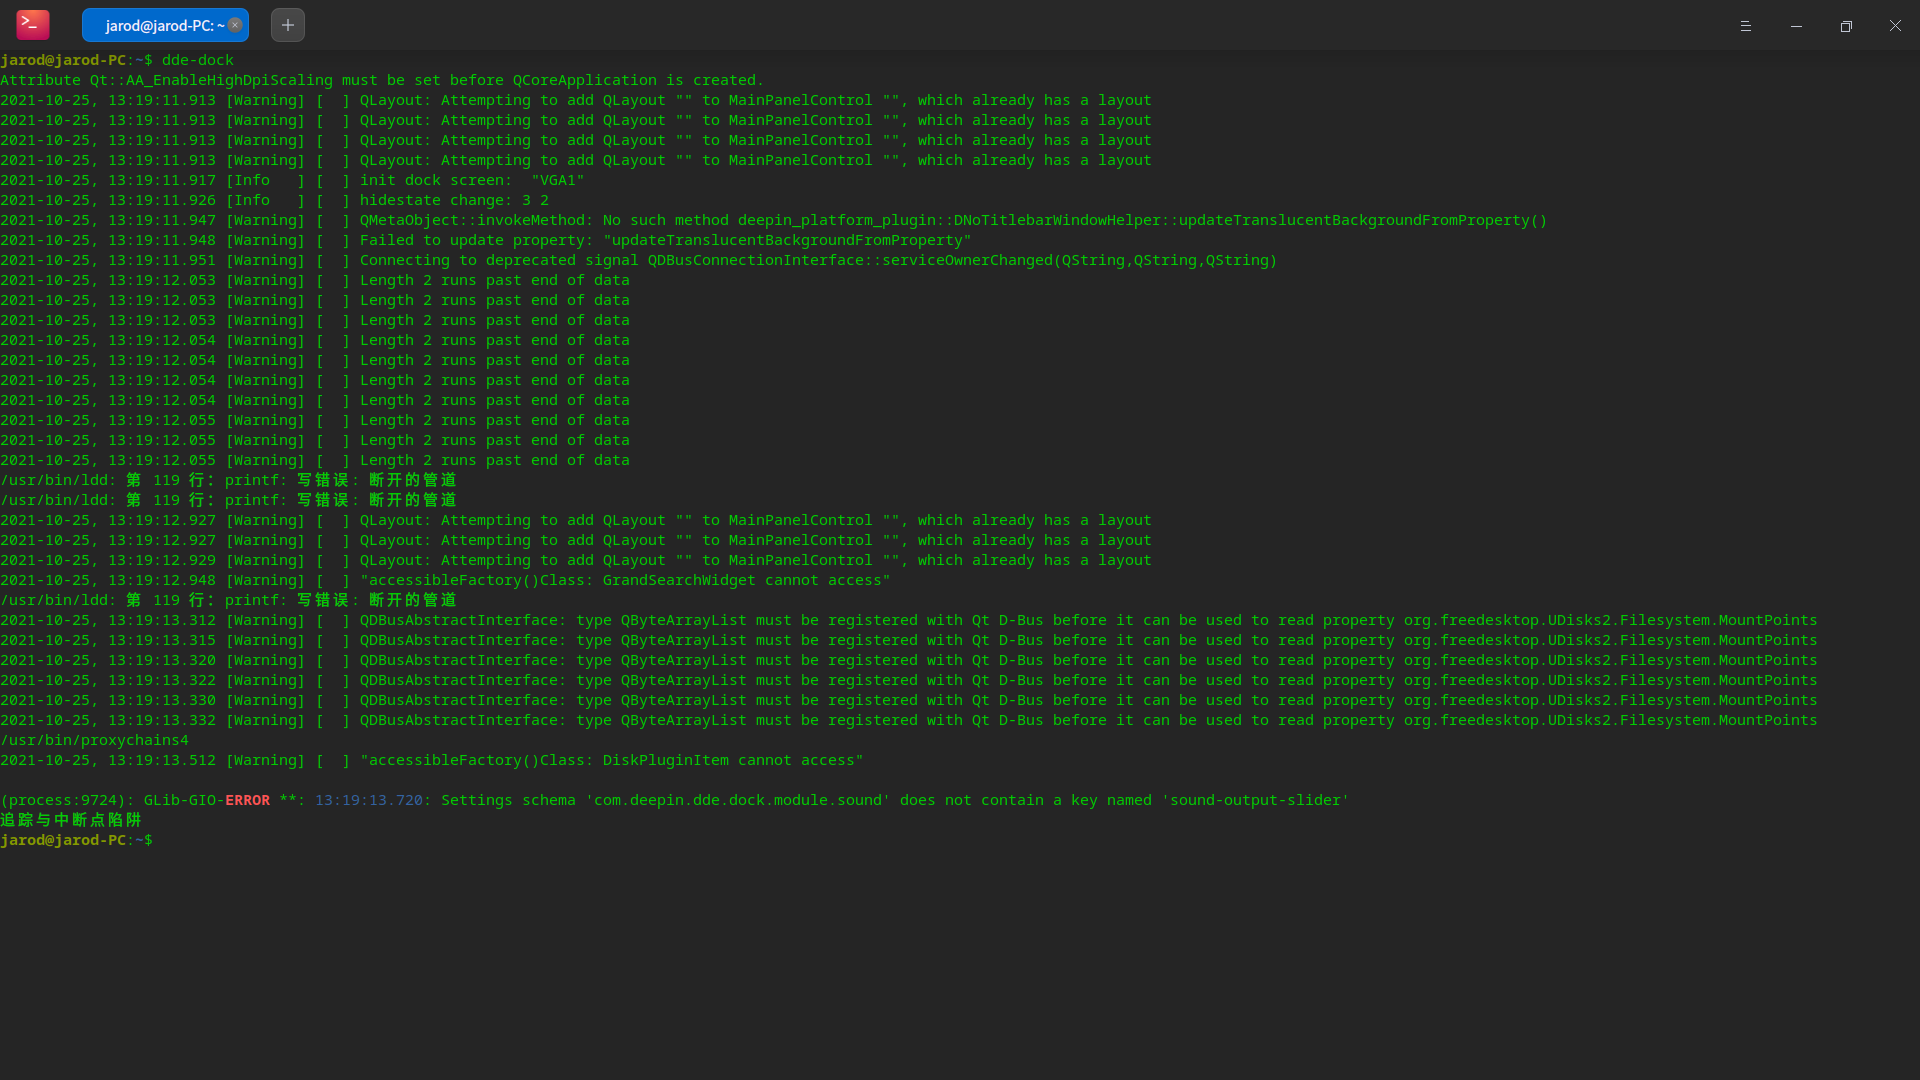Click the 'GrandSearchWidget cannot access' warning
1920x1080 pixels.
[x=625, y=580]
